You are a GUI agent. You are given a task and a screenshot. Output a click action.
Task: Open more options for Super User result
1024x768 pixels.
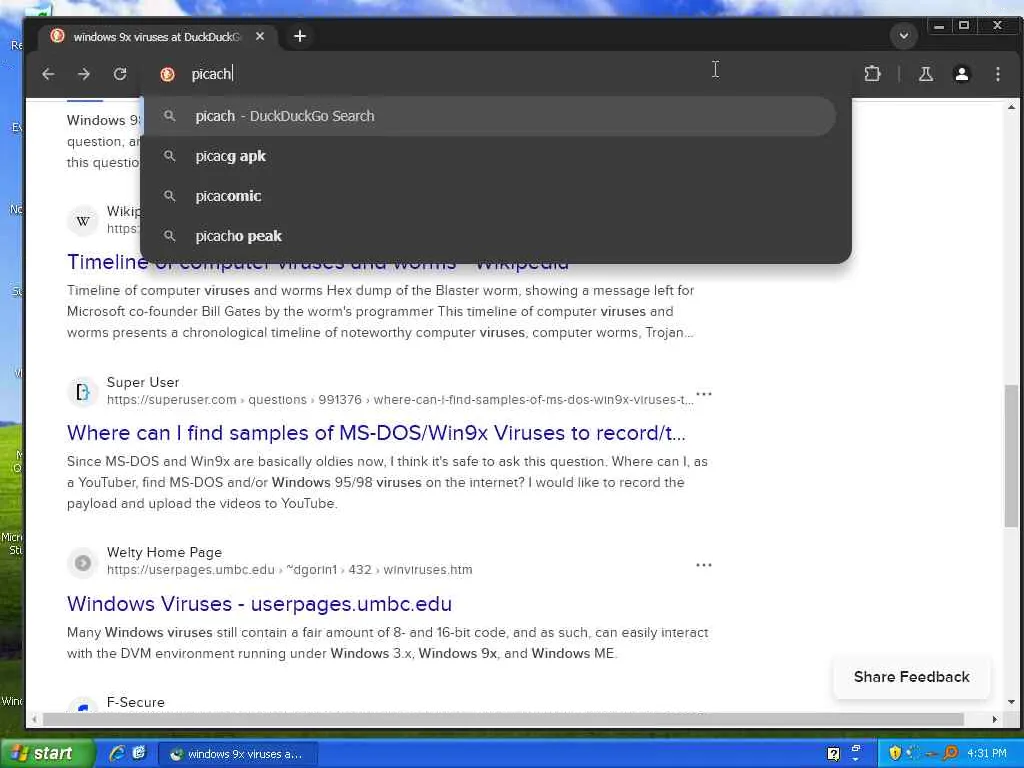pyautogui.click(x=703, y=394)
